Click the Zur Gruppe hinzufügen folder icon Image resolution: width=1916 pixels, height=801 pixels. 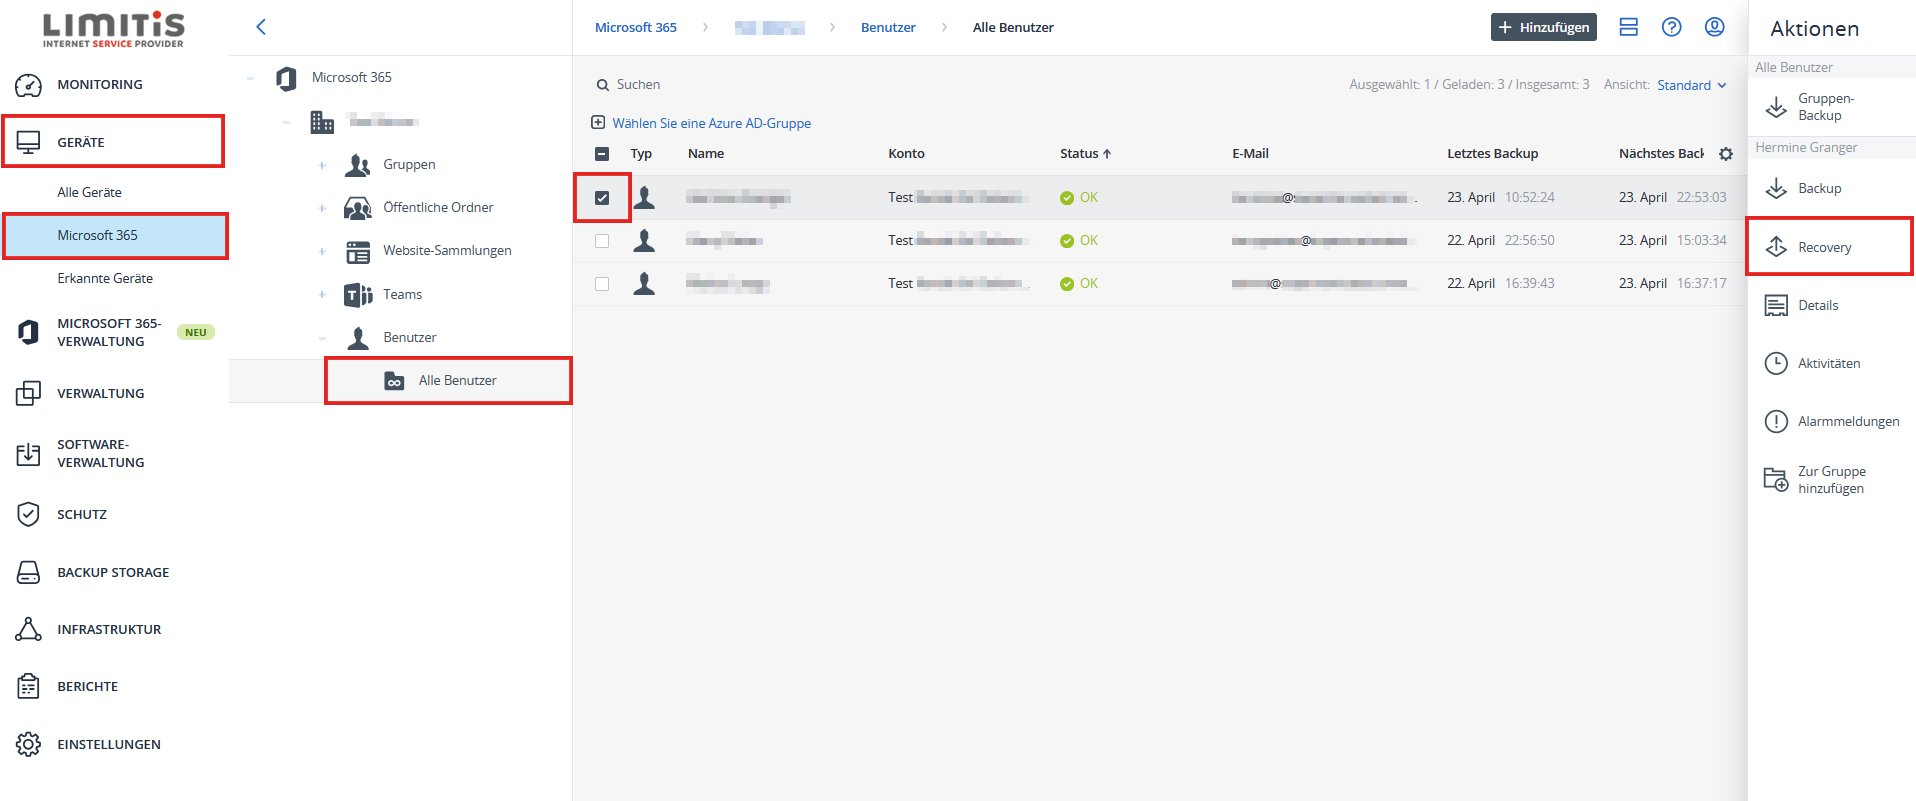point(1776,479)
